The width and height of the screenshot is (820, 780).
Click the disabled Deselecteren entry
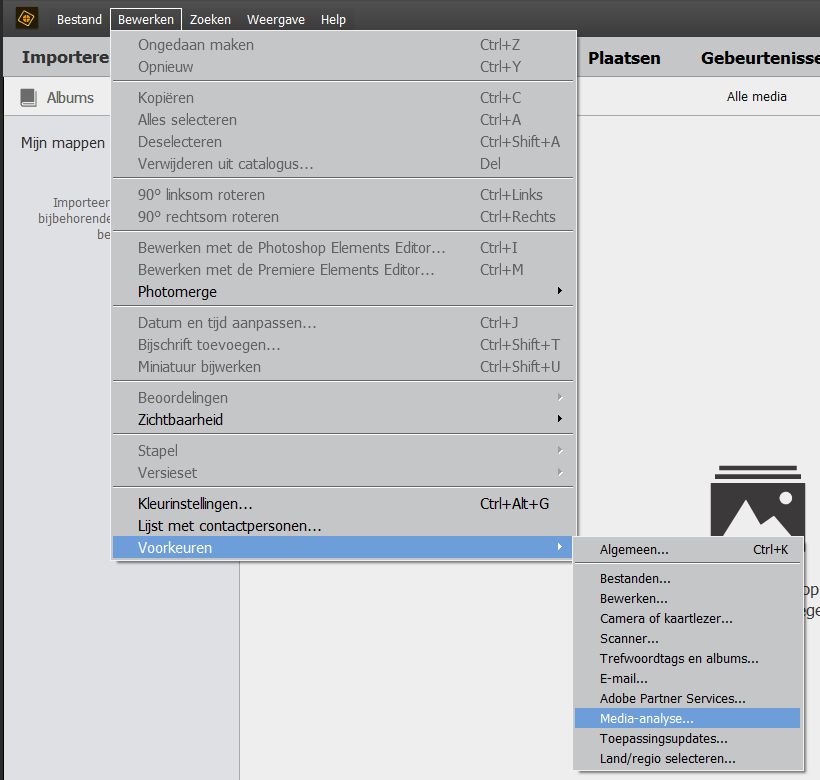click(x=343, y=142)
